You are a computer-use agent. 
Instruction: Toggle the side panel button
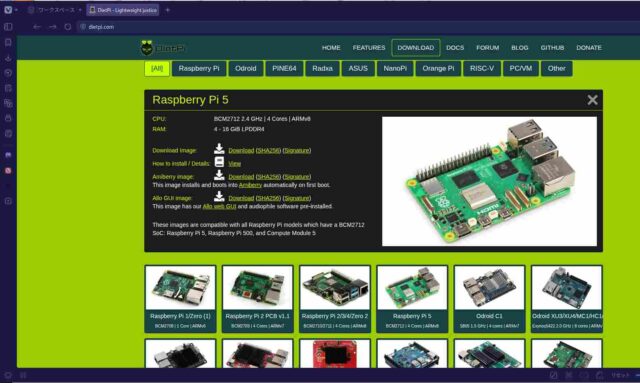click(8, 27)
